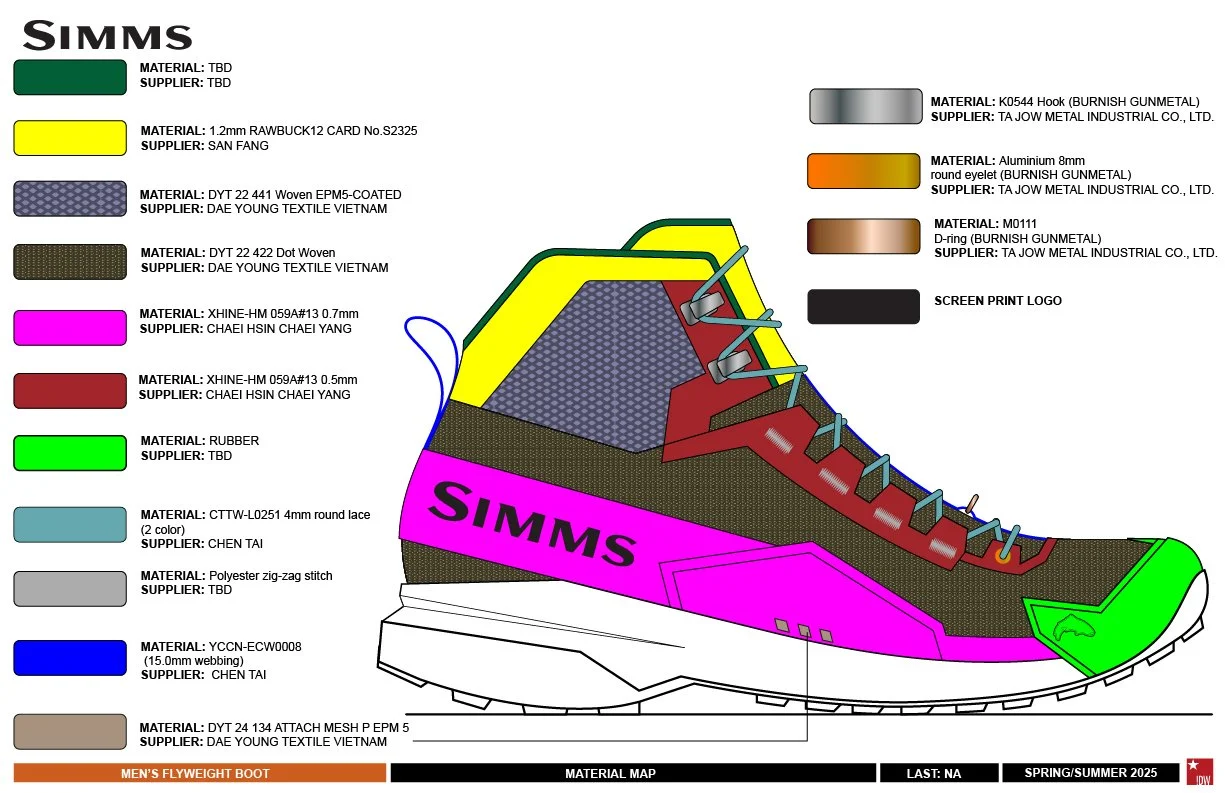Click 'DYT 24 134 ATTACH MESH P EPM 5' text
Viewport: 1225px width, 793px height.
(x=309, y=728)
